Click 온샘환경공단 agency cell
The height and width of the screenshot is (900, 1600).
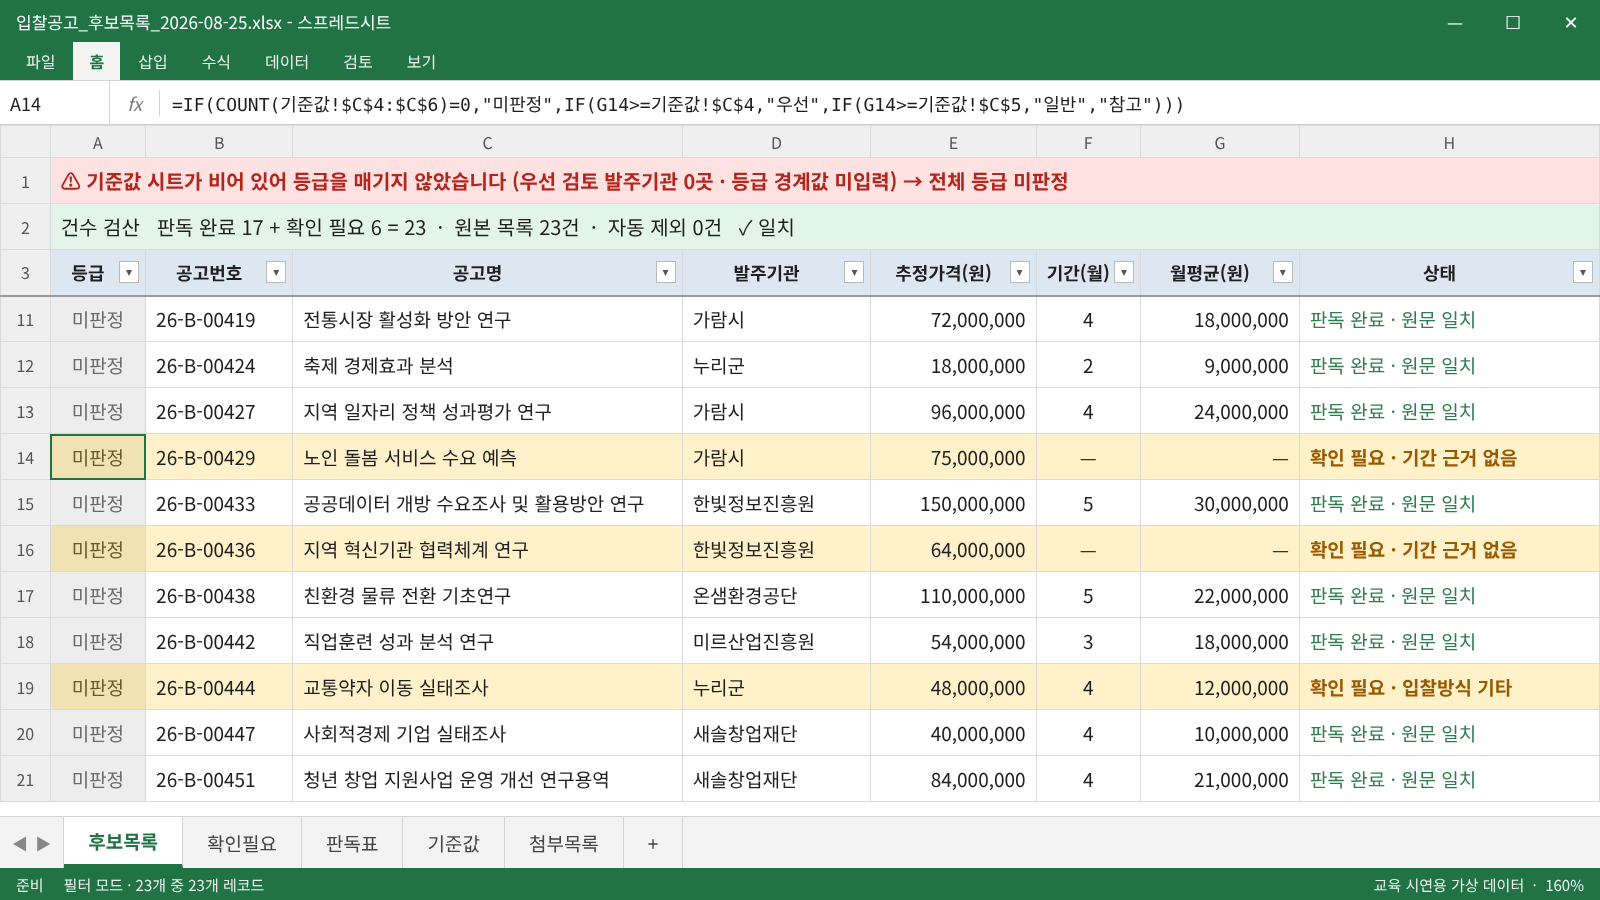776,596
